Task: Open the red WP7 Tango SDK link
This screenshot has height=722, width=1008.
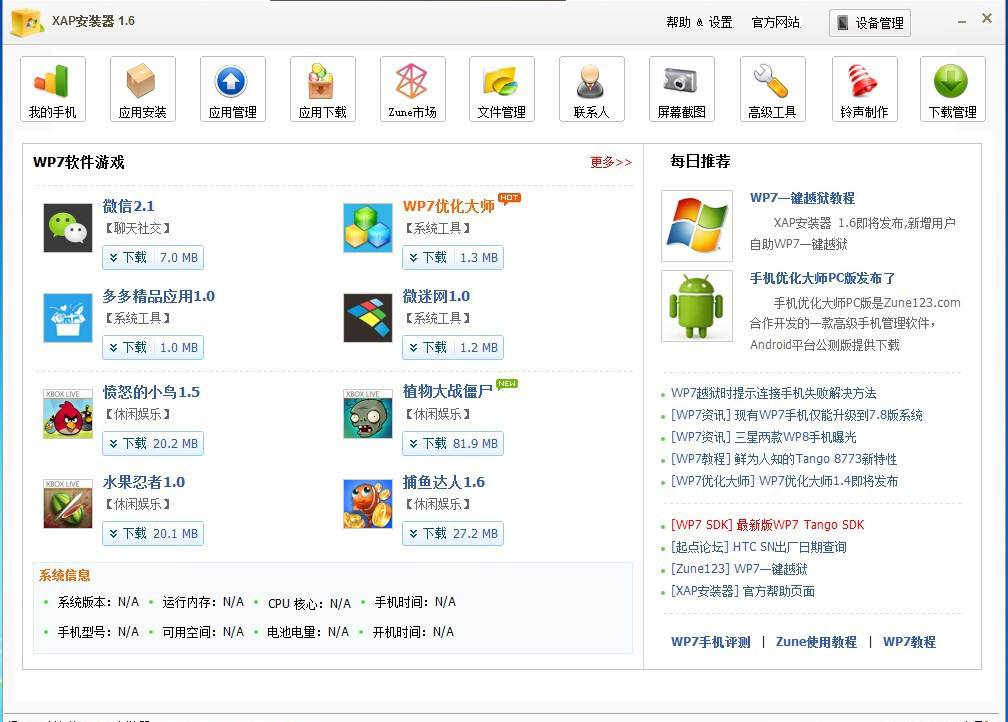Action: click(x=767, y=525)
